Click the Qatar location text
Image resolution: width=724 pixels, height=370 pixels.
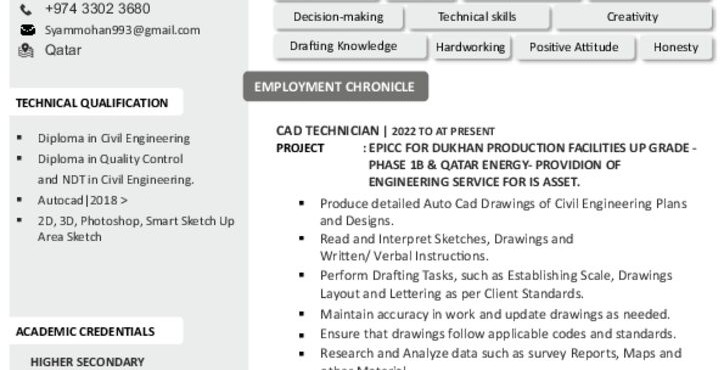pos(63,50)
